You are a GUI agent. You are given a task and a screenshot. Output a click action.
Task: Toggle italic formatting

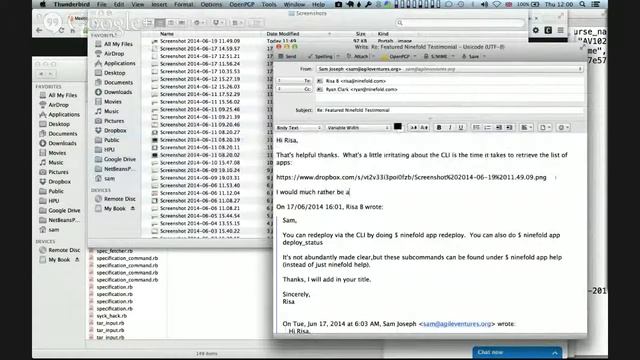tap(450, 128)
